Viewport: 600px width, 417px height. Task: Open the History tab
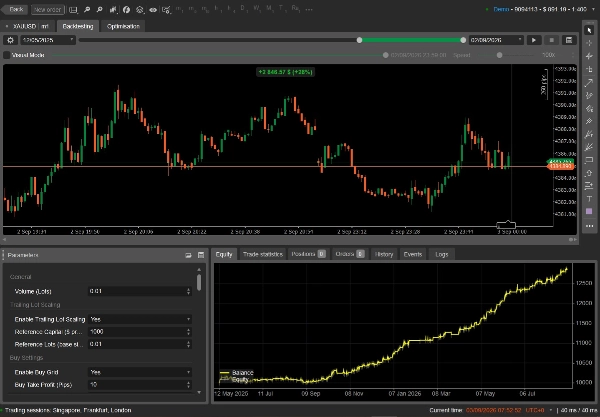[384, 254]
